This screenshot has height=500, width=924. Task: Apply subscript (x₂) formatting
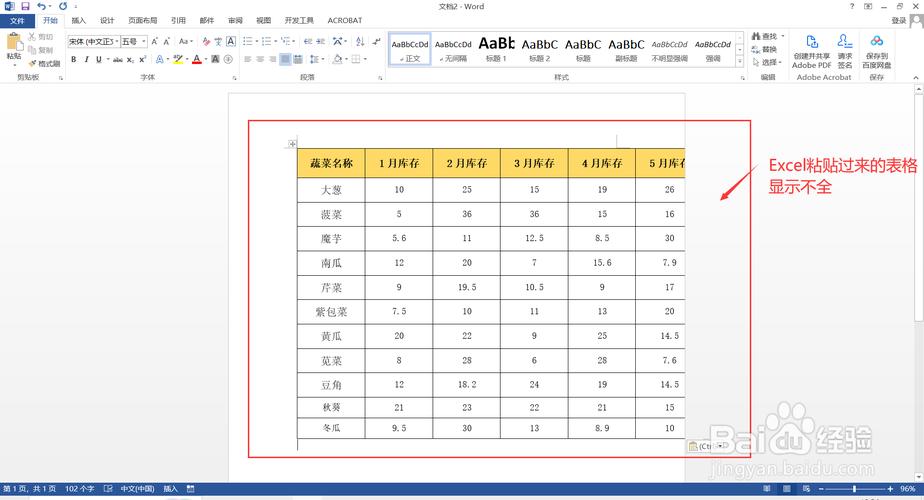tap(130, 60)
